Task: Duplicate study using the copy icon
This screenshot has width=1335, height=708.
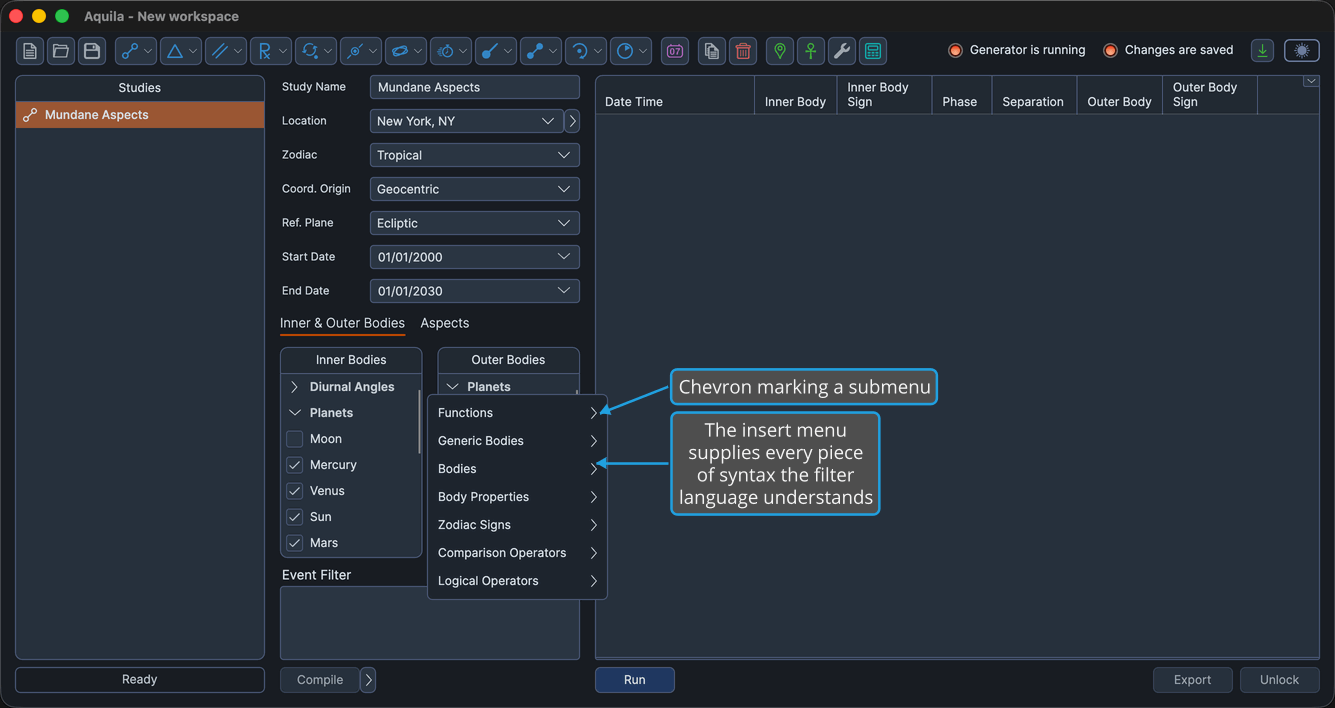Action: (x=712, y=51)
